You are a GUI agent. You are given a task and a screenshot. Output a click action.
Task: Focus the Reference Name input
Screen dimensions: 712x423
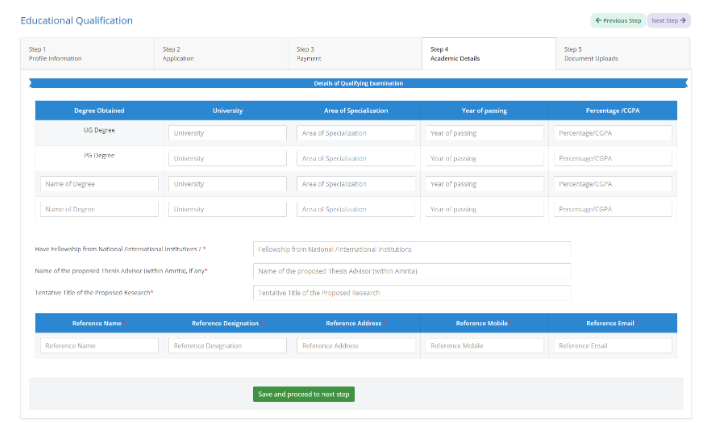[x=99, y=345]
